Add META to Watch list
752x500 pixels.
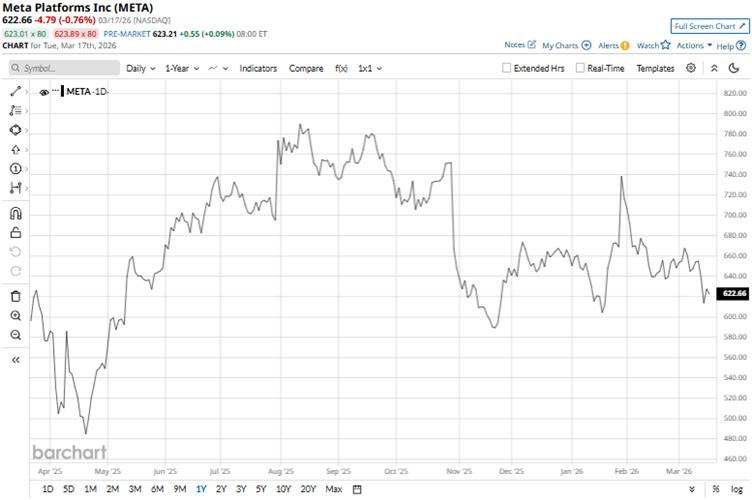pos(653,45)
